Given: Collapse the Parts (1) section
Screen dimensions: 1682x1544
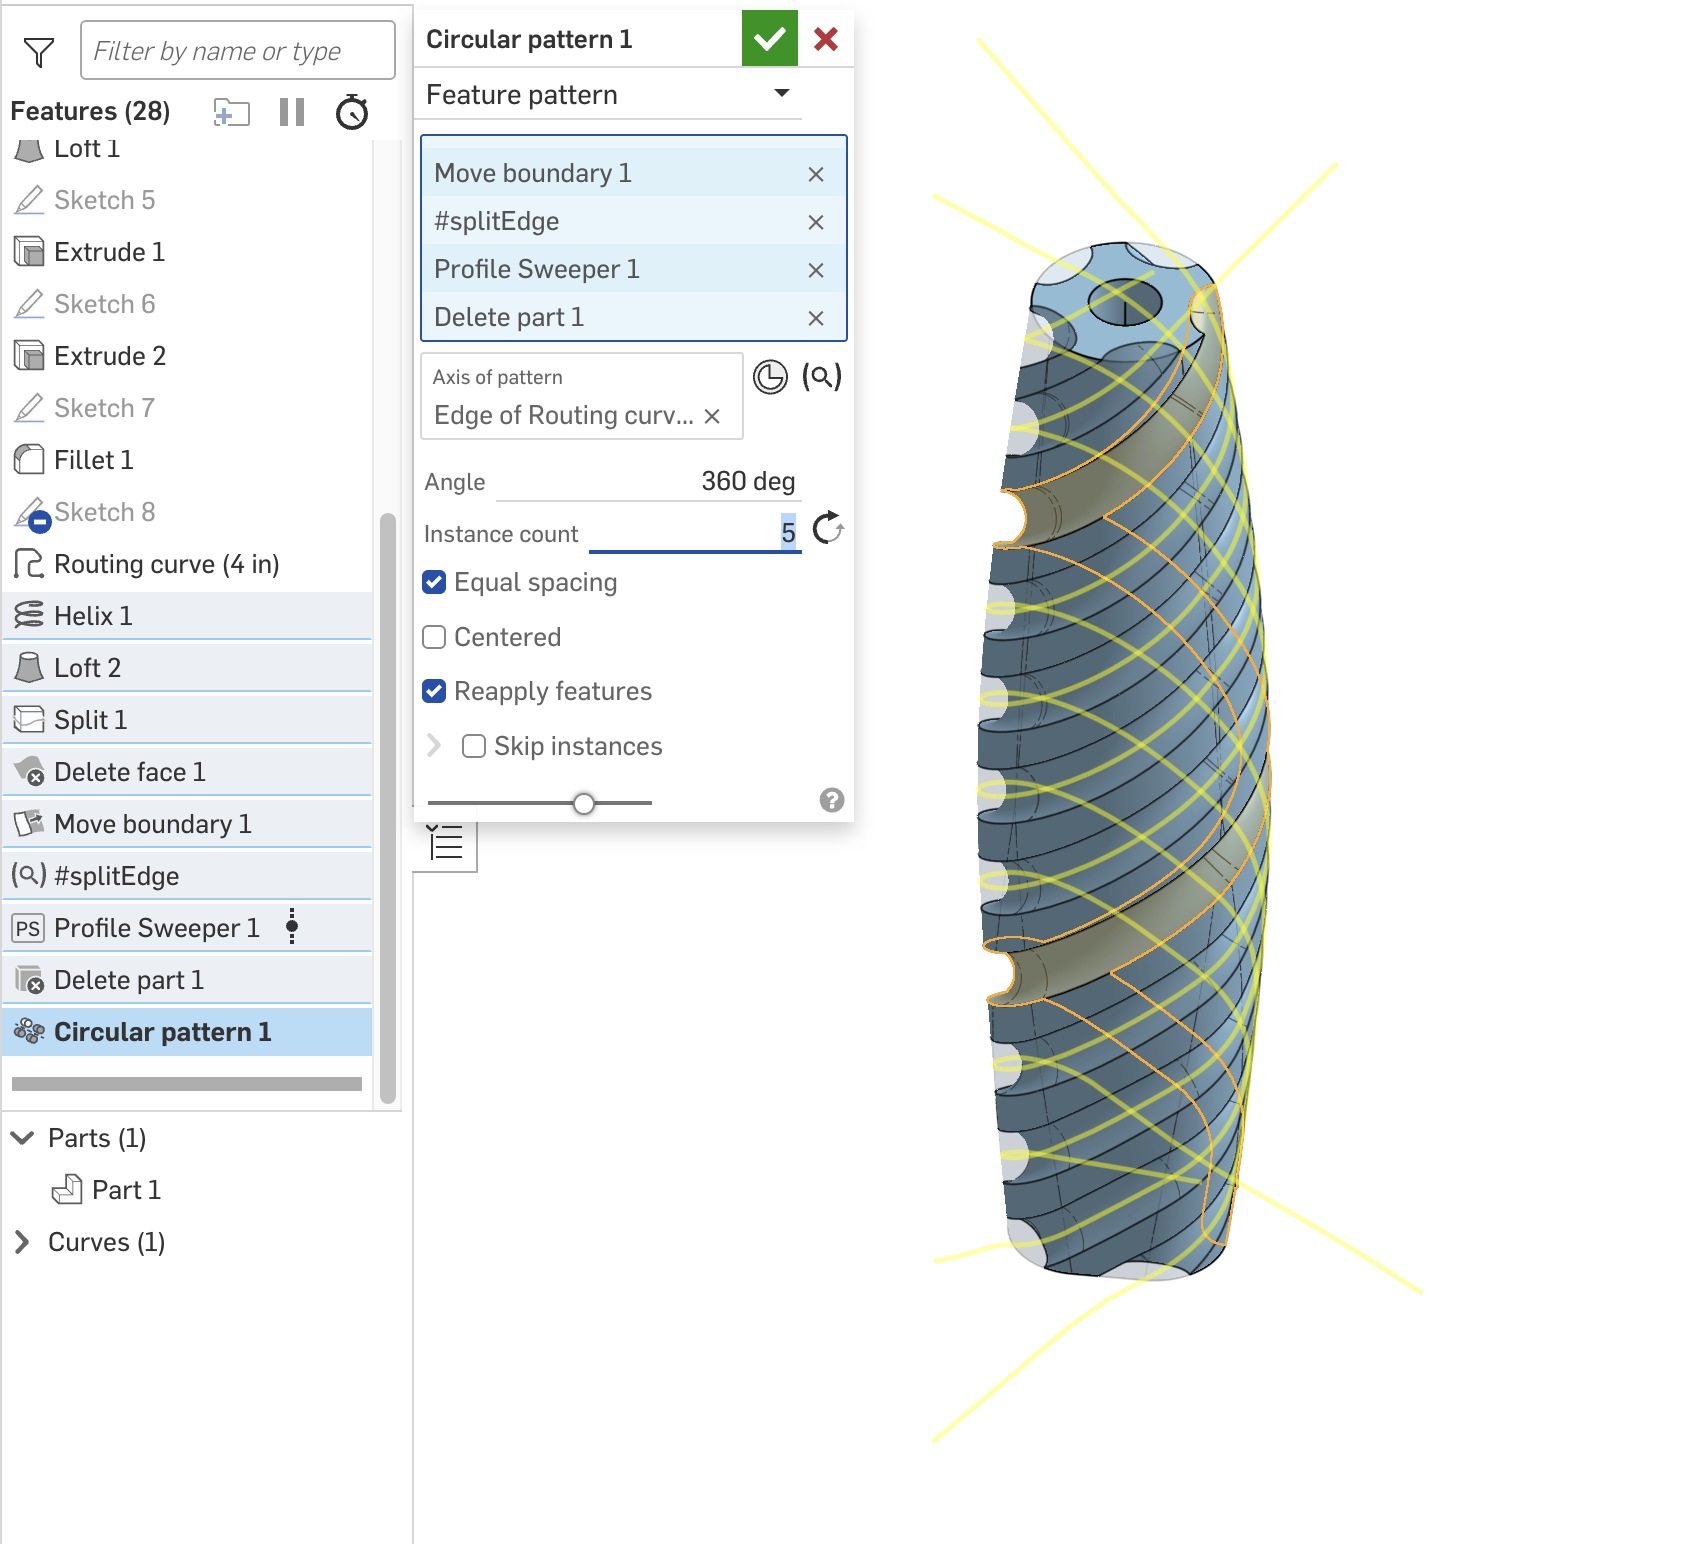Looking at the screenshot, I should point(22,1138).
